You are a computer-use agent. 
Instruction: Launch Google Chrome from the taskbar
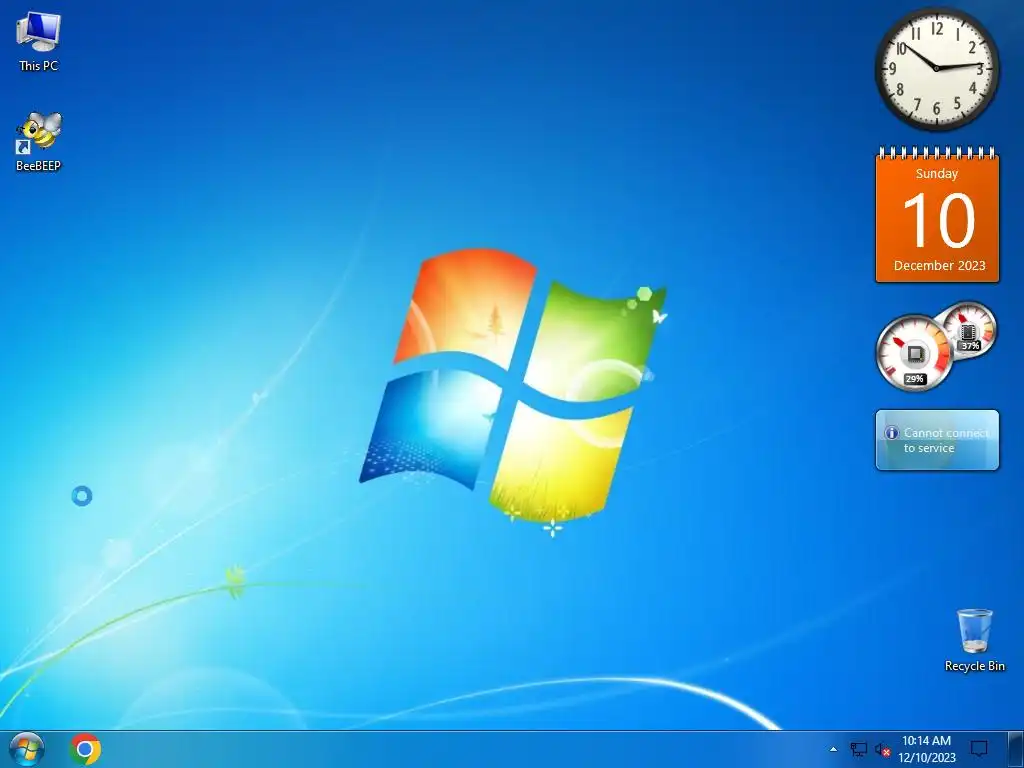[x=85, y=749]
